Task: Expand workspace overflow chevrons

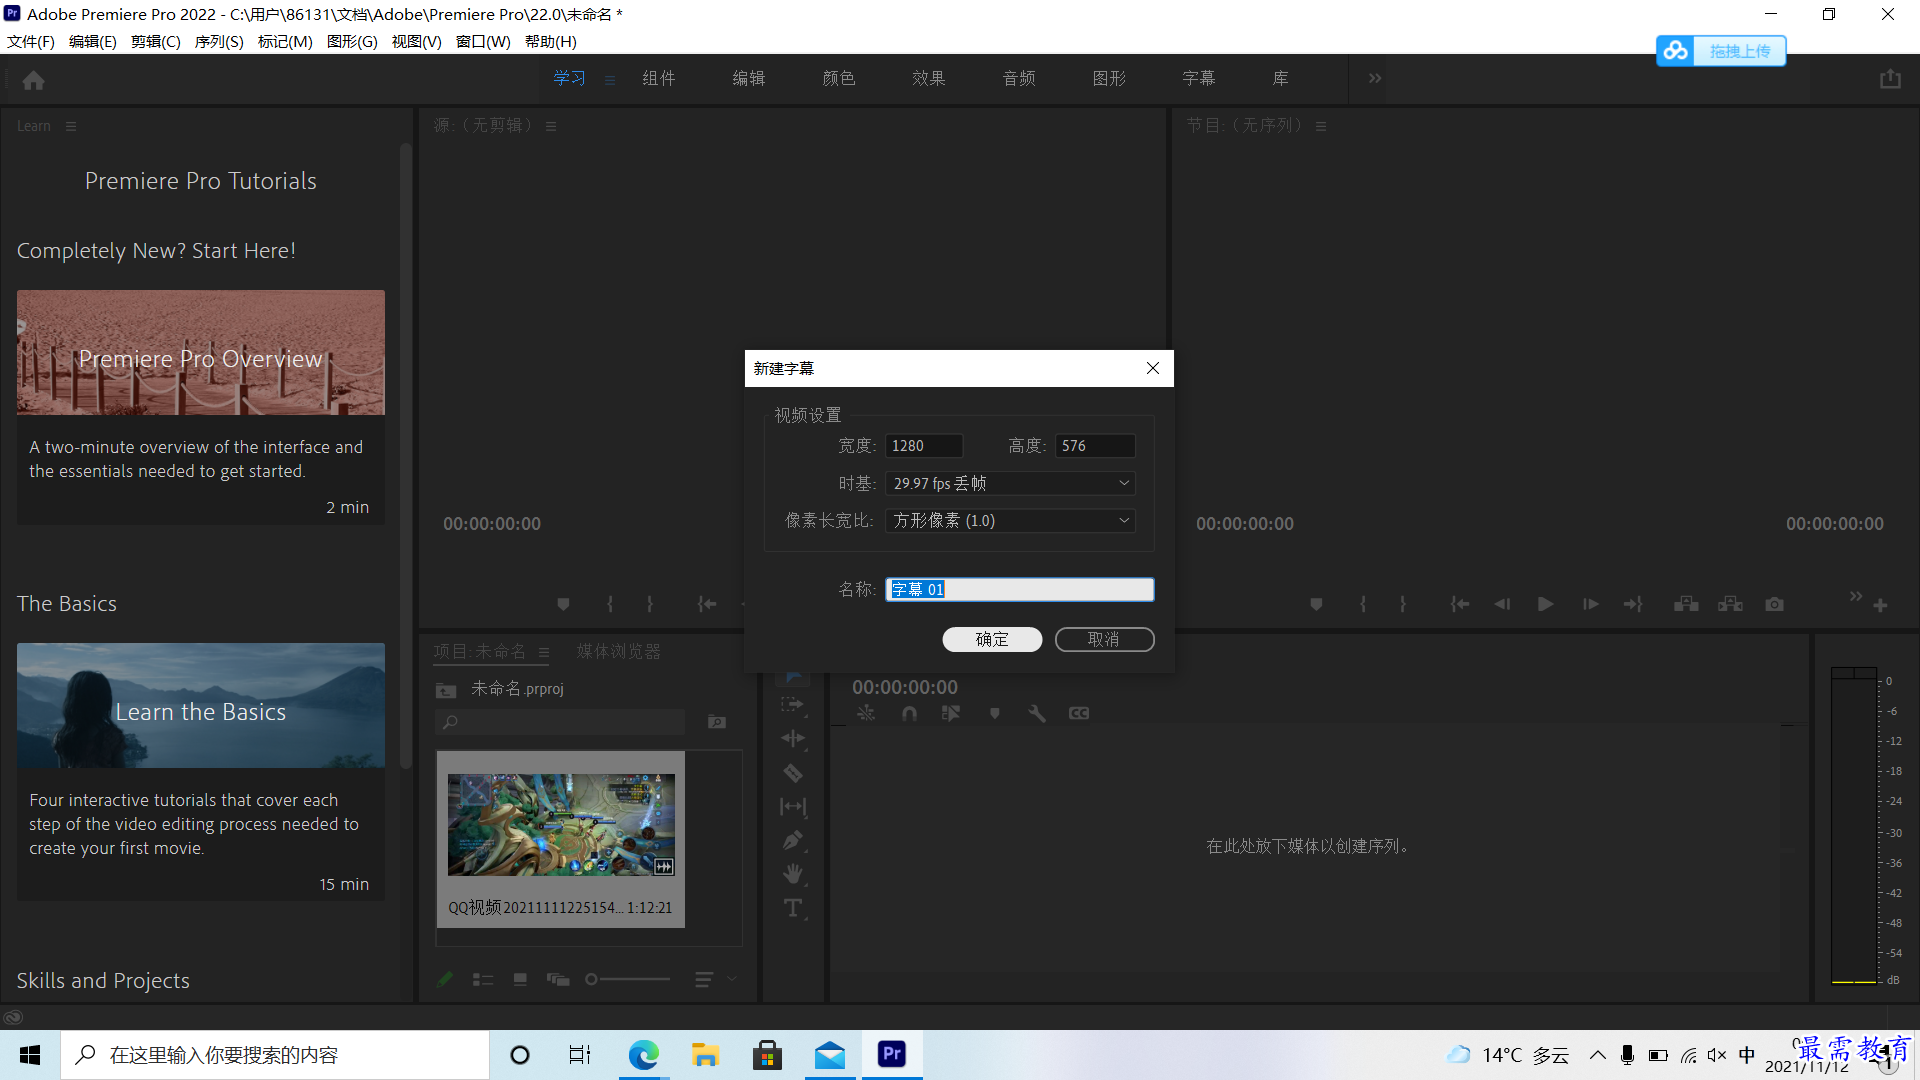Action: pos(1375,78)
